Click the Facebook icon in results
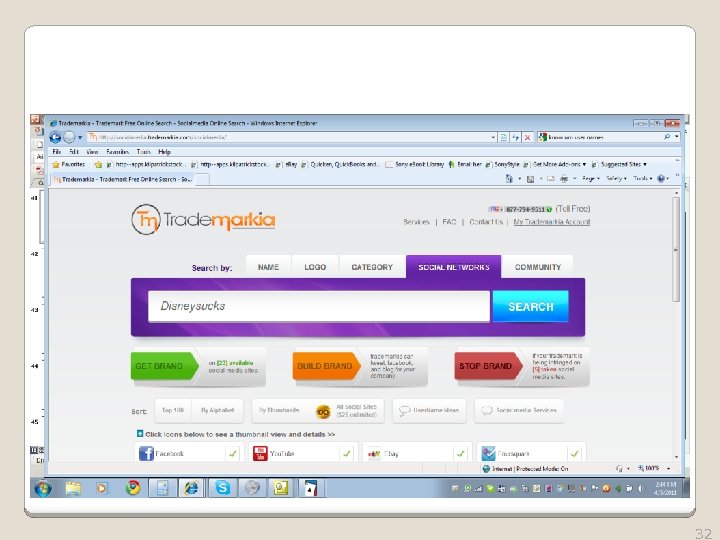720x540 pixels. coord(146,453)
